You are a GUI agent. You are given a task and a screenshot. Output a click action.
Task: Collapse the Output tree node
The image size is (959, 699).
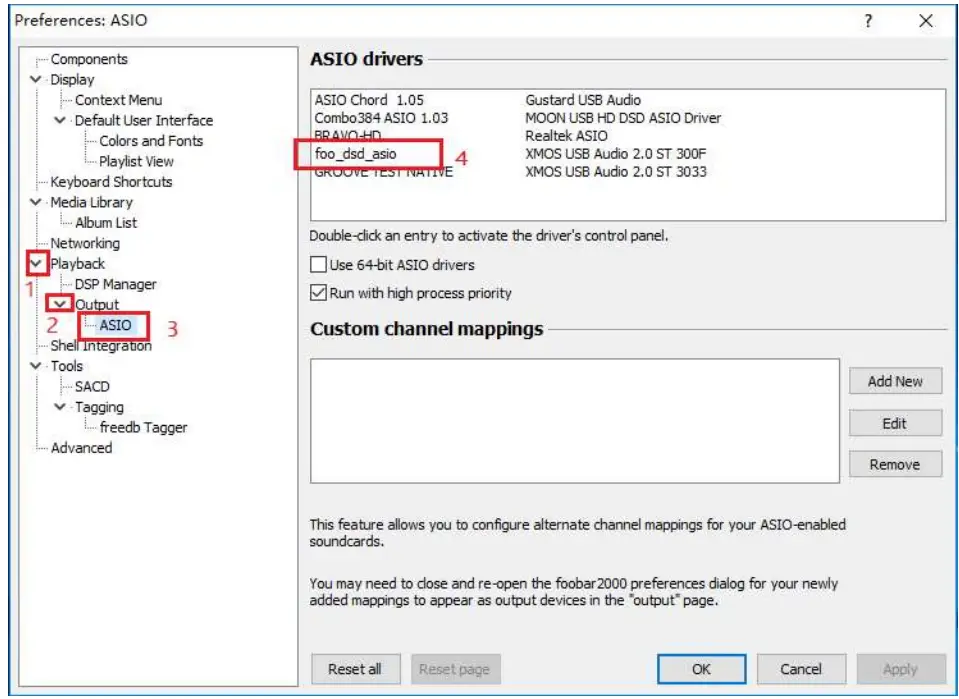click(x=62, y=304)
